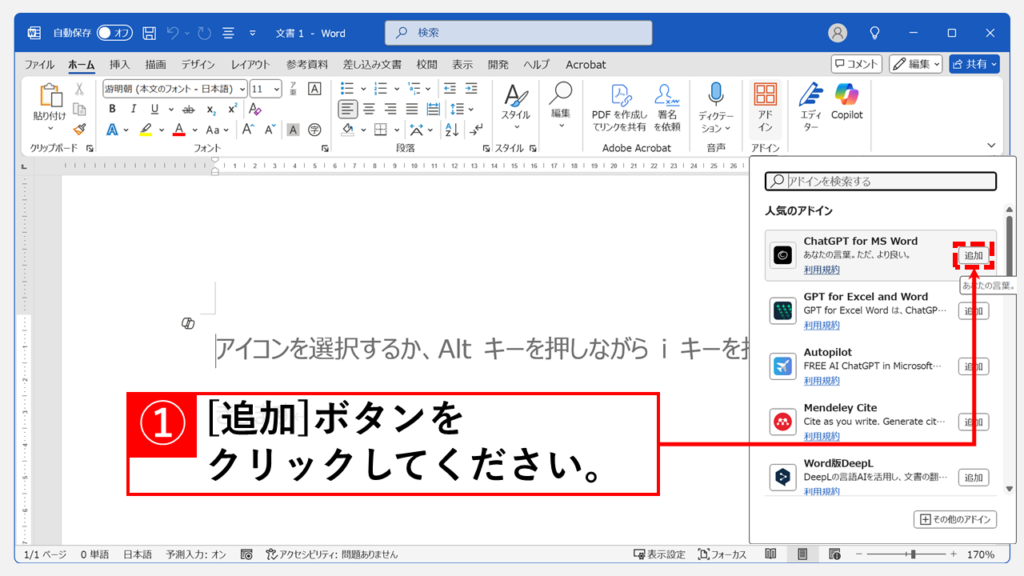Click the Save icon in title bar
The width and height of the screenshot is (1024, 576).
point(149,33)
